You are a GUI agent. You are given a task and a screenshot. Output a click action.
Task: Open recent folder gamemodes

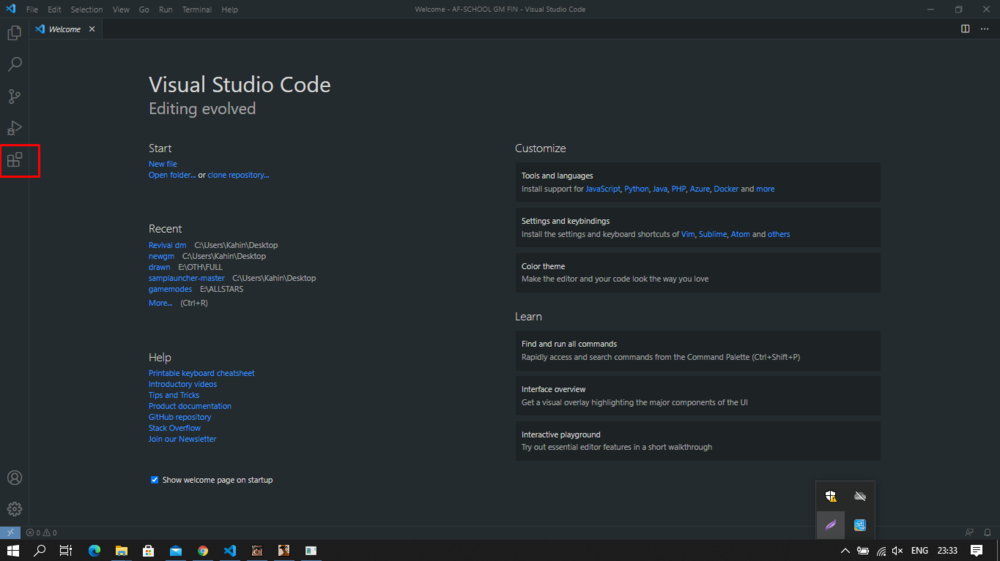(170, 289)
